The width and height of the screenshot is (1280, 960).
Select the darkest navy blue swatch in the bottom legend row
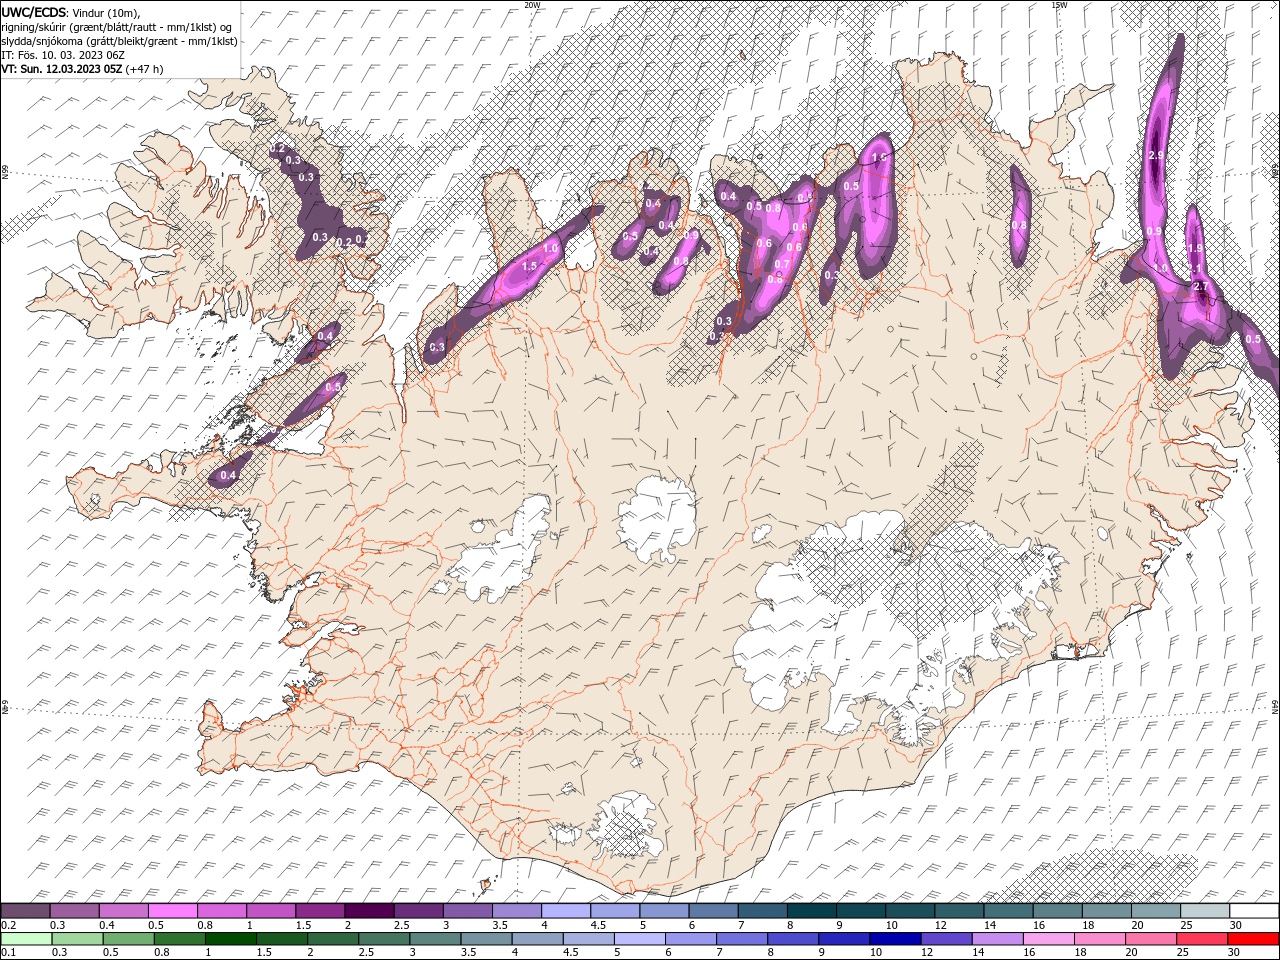click(x=894, y=939)
